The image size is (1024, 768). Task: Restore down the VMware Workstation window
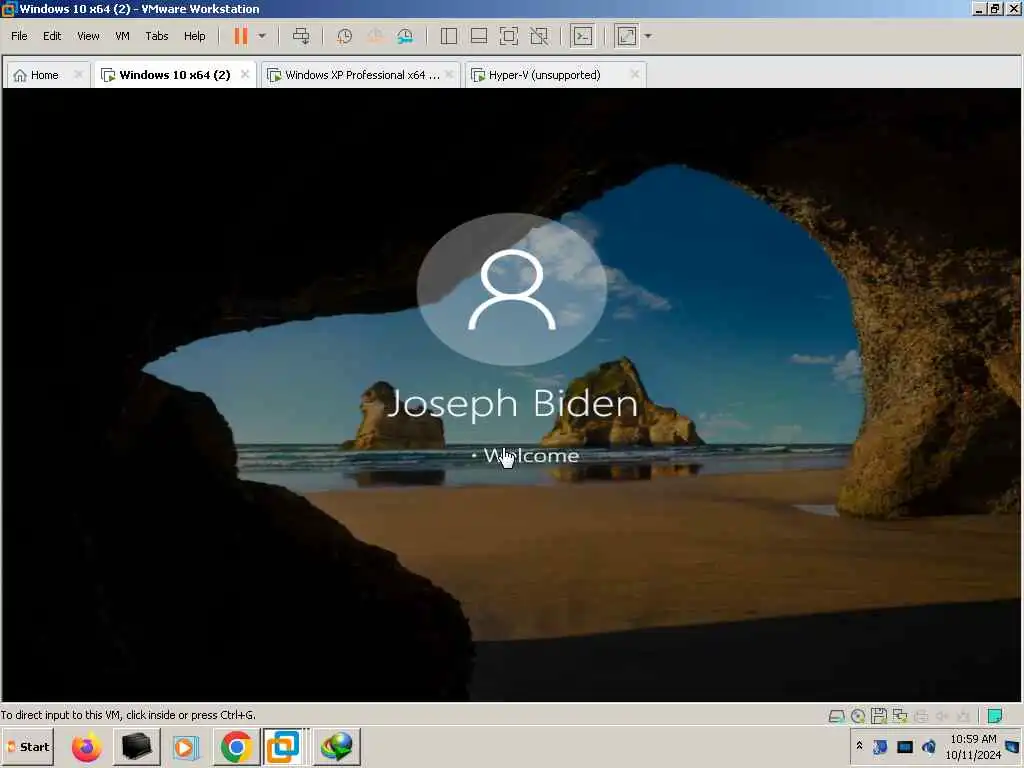pos(995,8)
